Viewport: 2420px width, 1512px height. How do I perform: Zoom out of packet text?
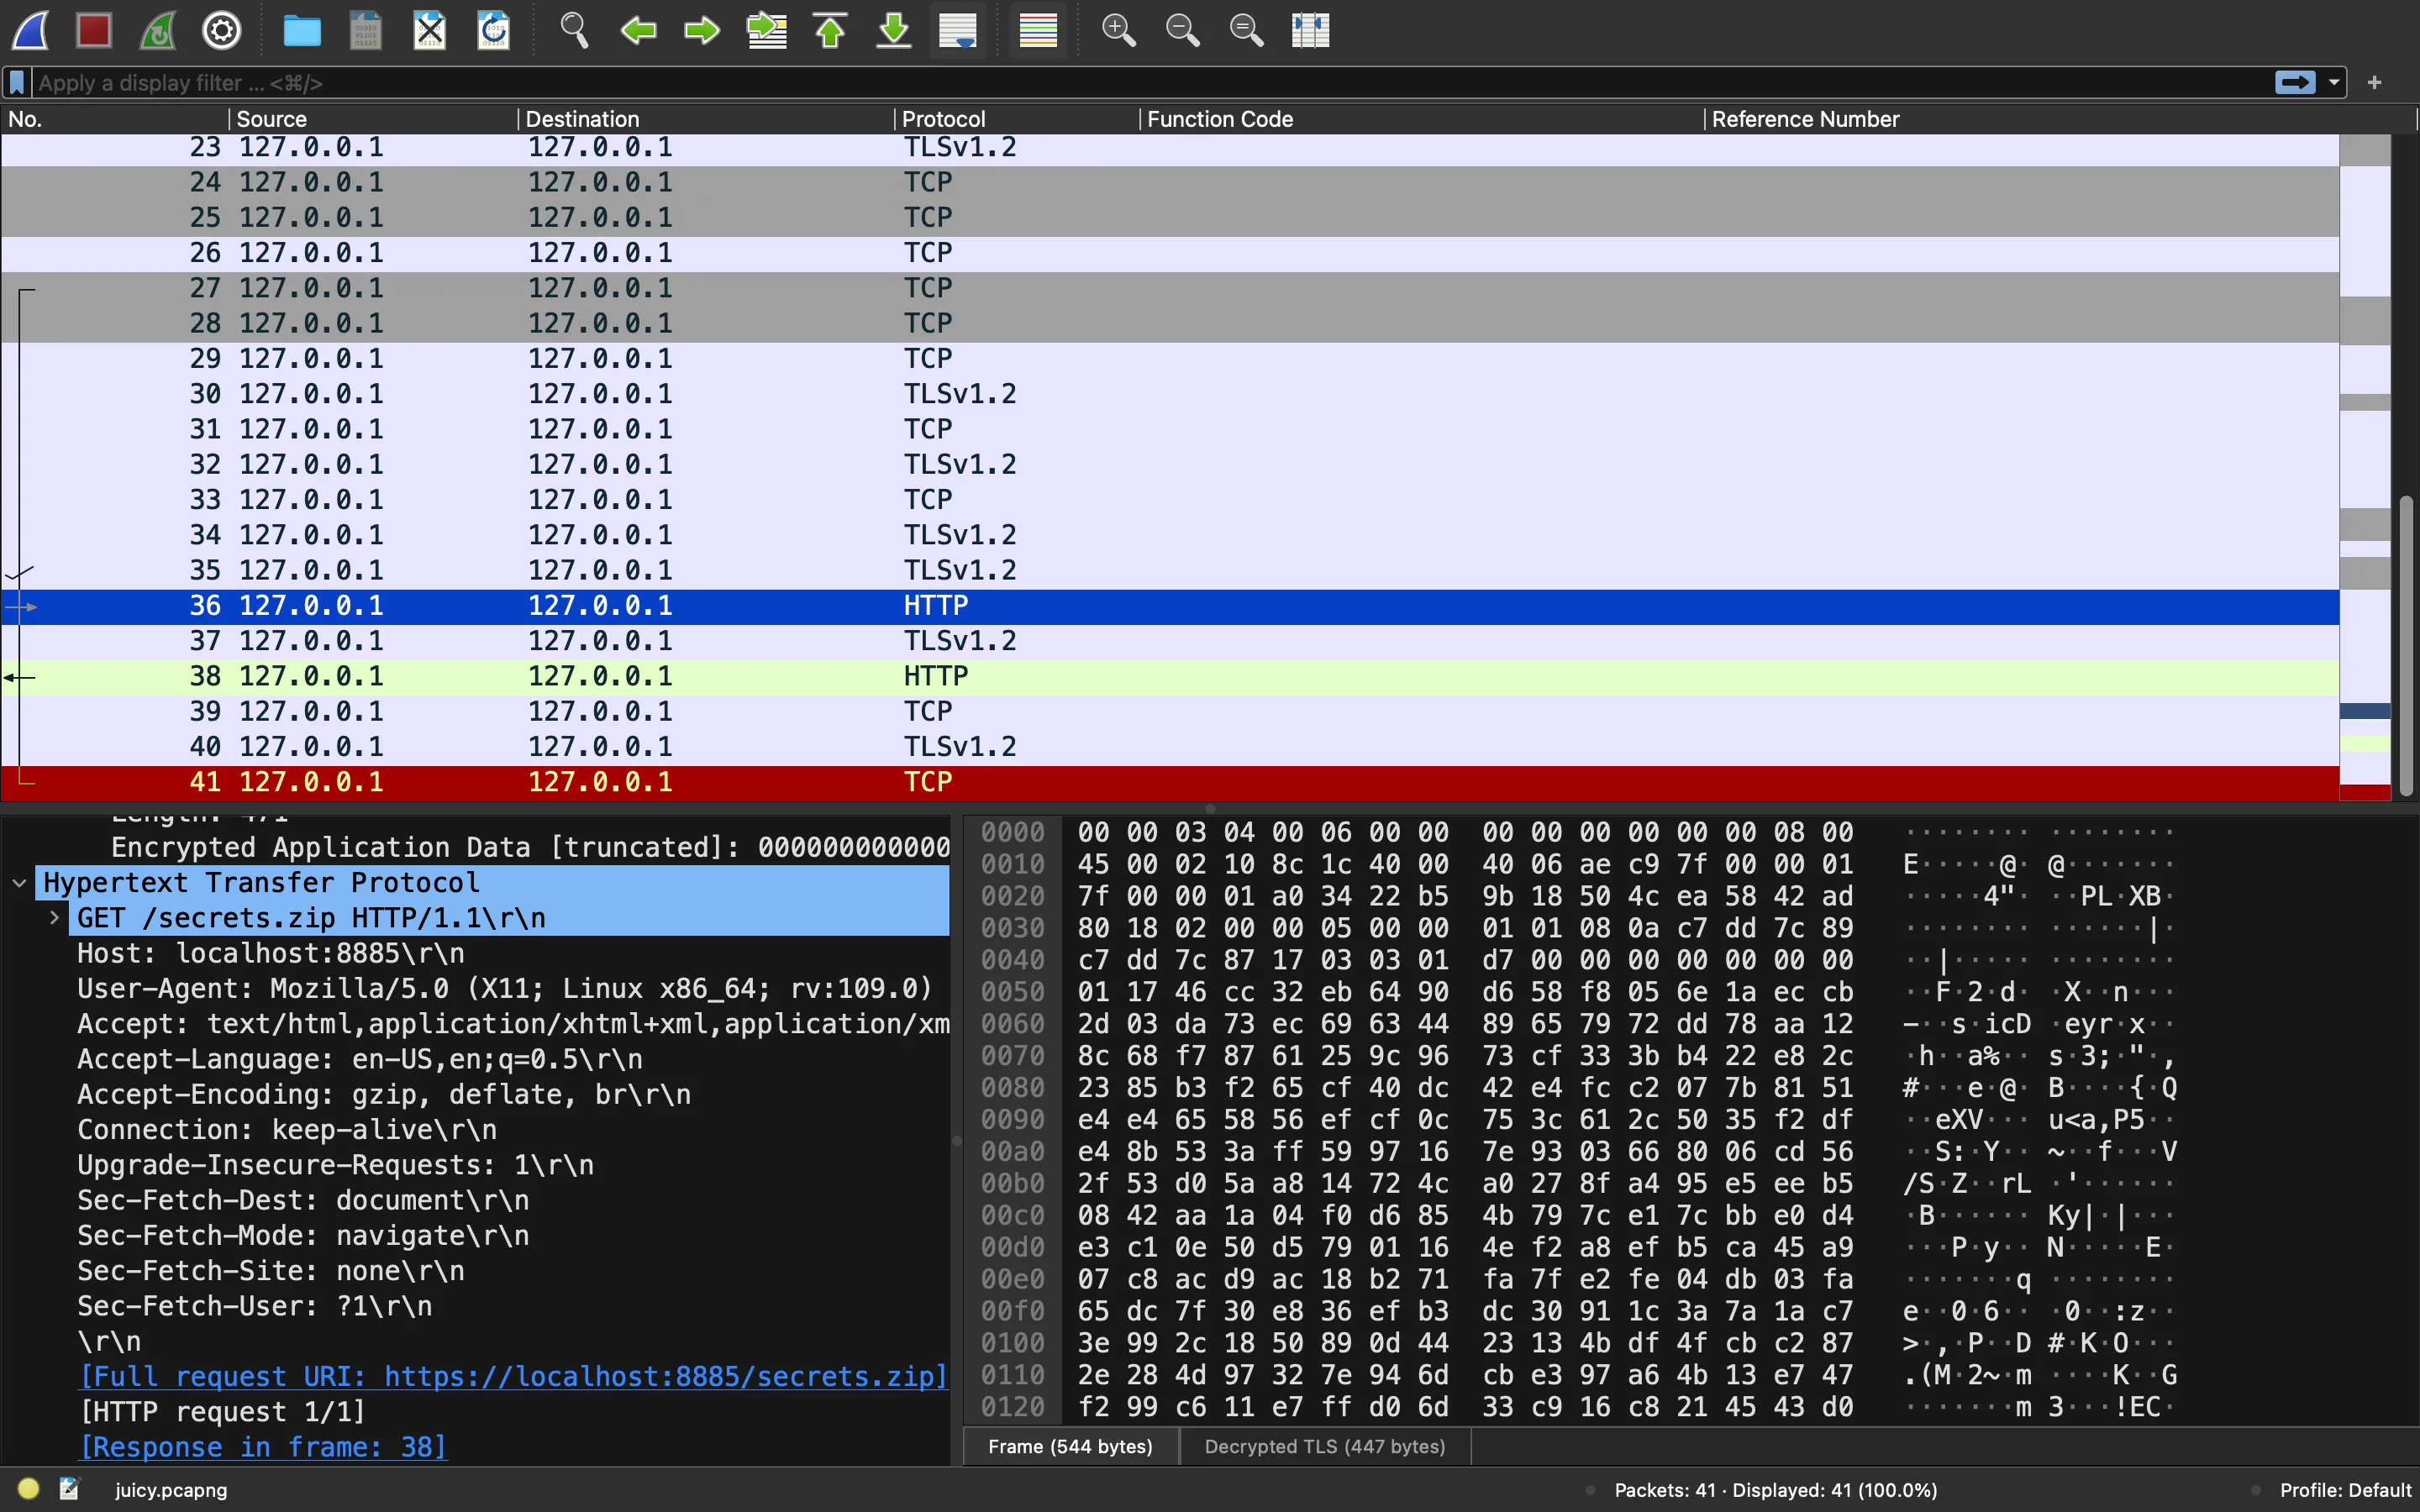coord(1182,30)
